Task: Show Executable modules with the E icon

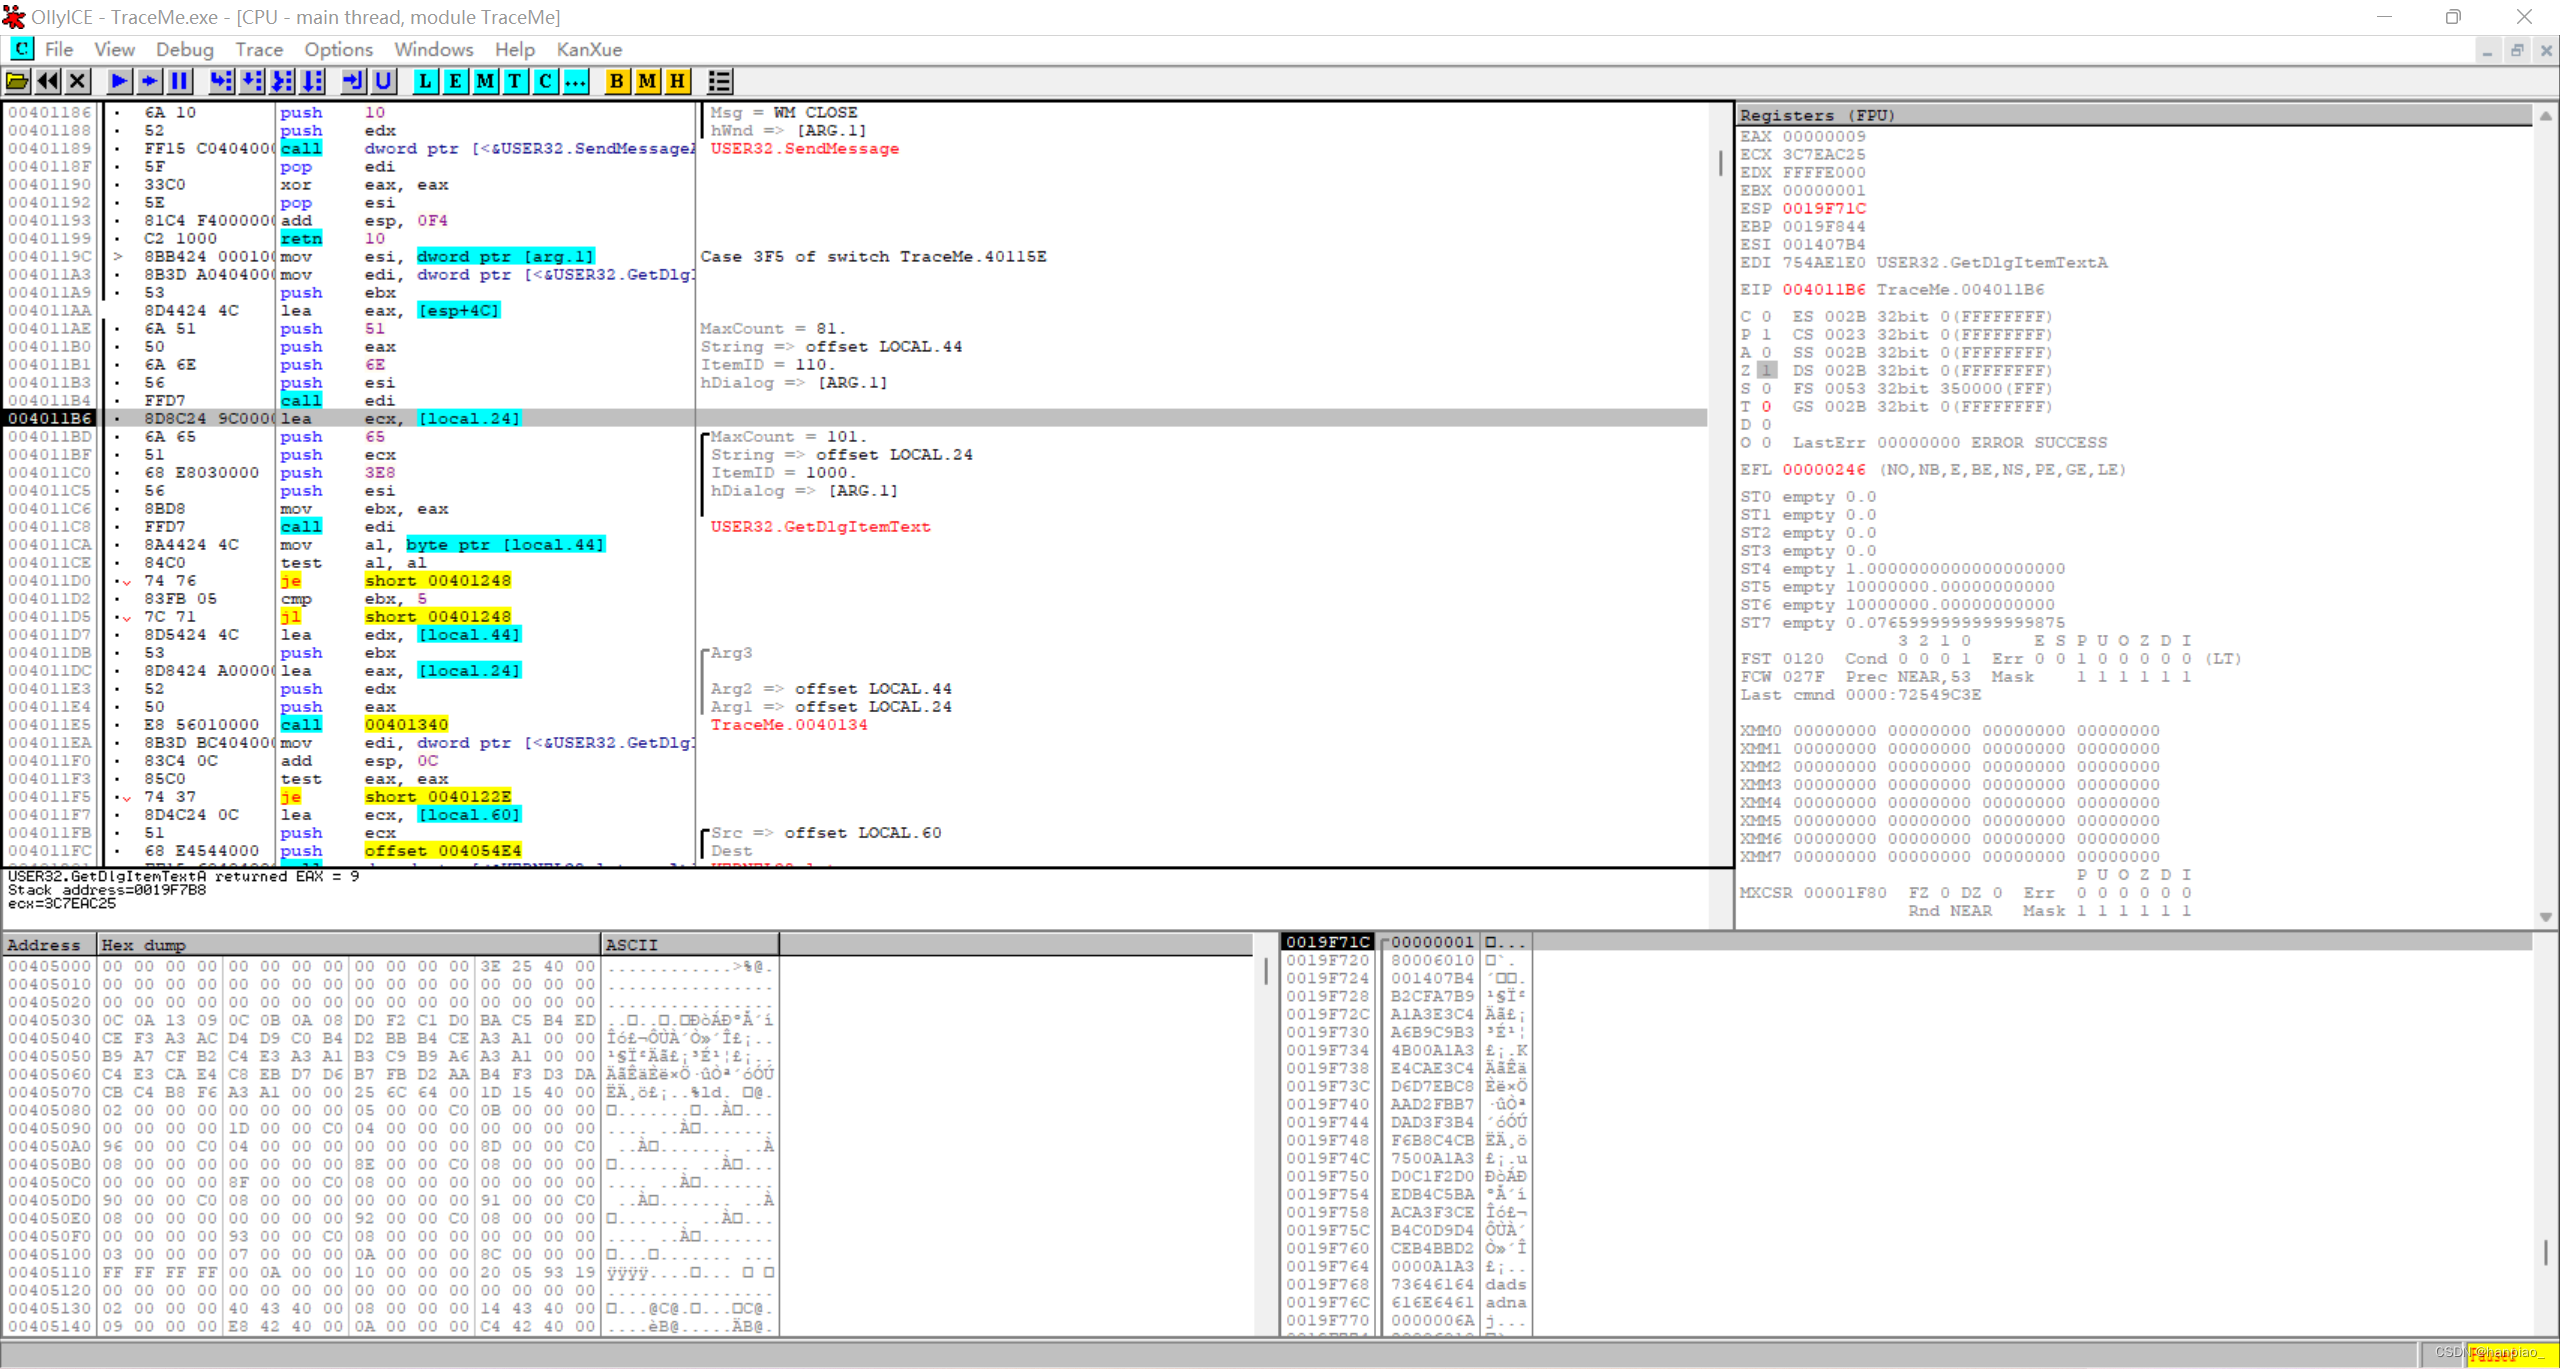Action: pos(455,81)
